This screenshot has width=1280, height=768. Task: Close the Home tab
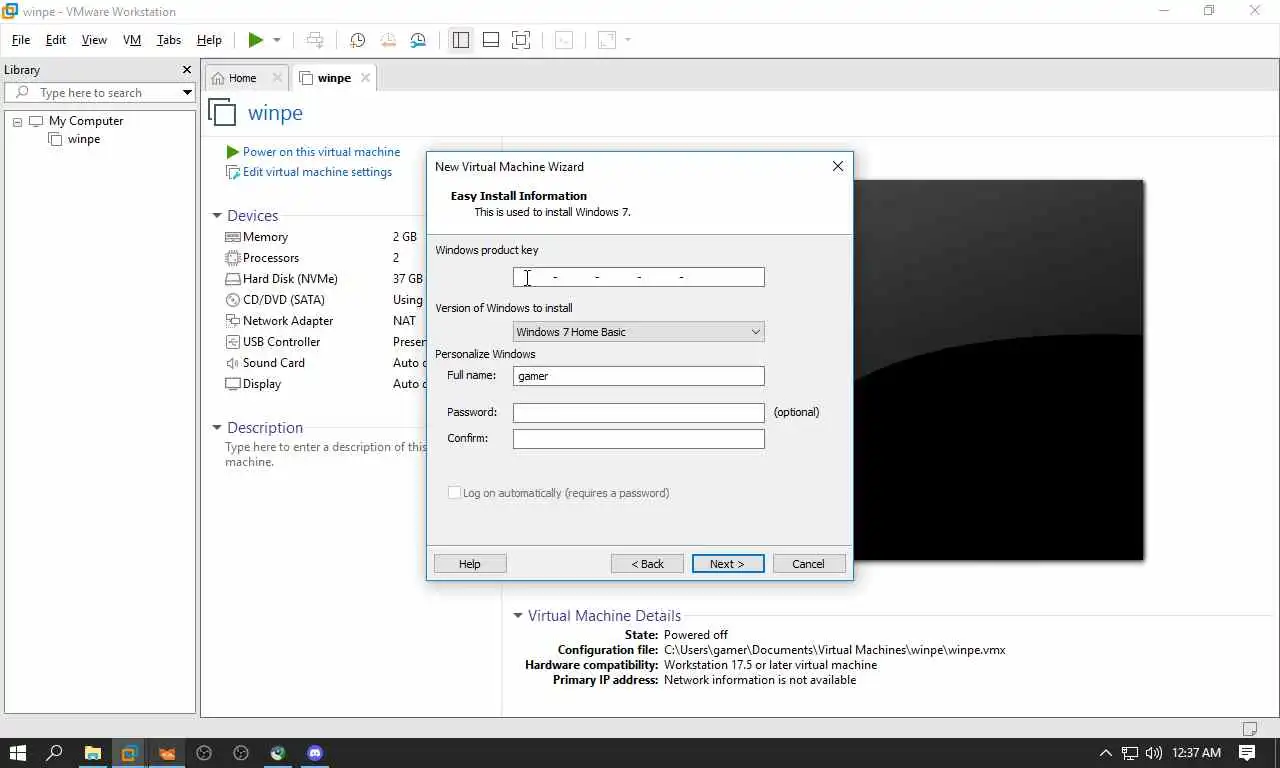277,78
